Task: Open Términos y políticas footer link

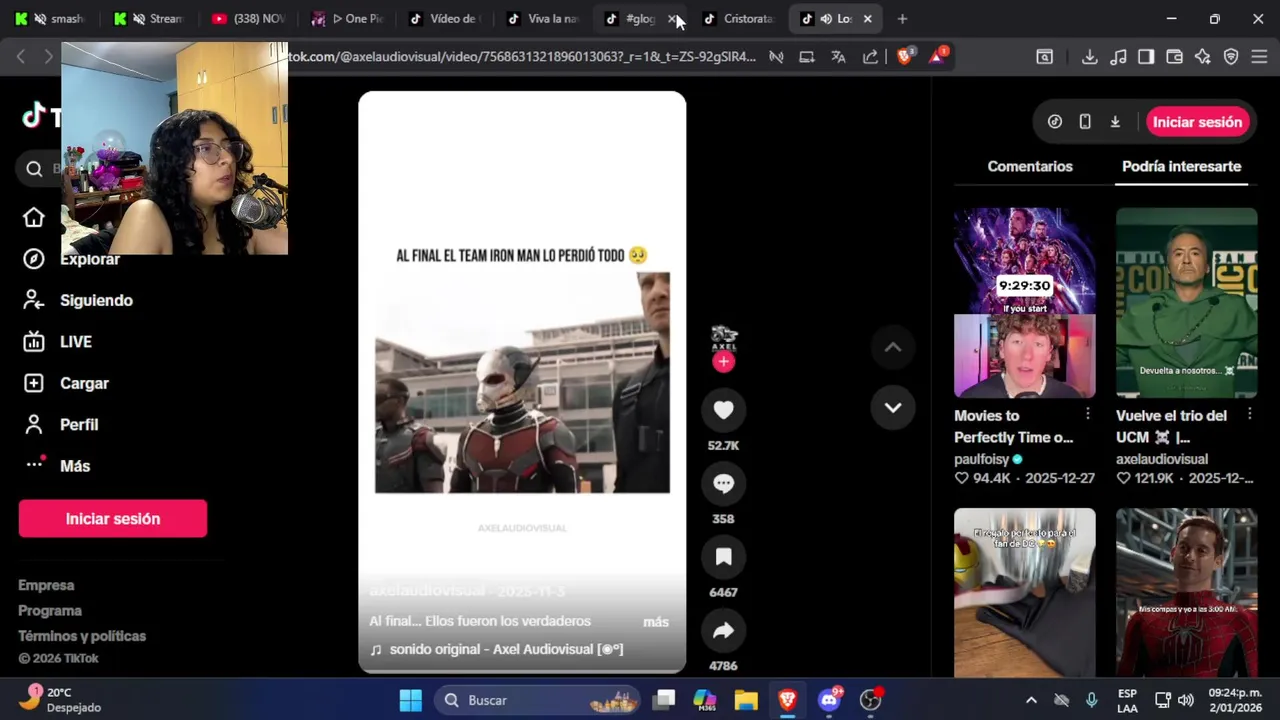Action: point(82,636)
